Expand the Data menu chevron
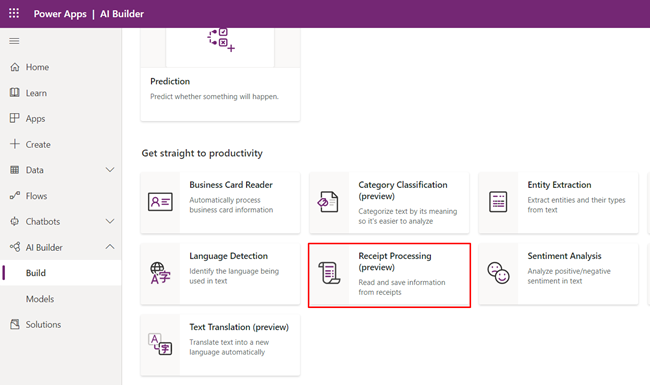This screenshot has height=385, width=650. (109, 169)
